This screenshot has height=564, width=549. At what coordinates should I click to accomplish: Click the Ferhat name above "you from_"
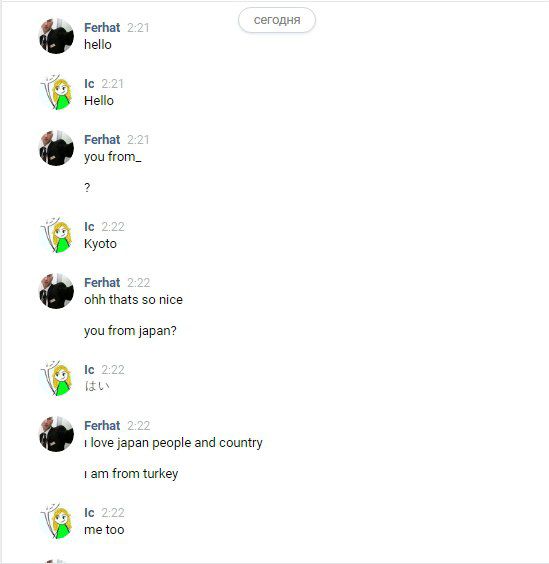(102, 140)
